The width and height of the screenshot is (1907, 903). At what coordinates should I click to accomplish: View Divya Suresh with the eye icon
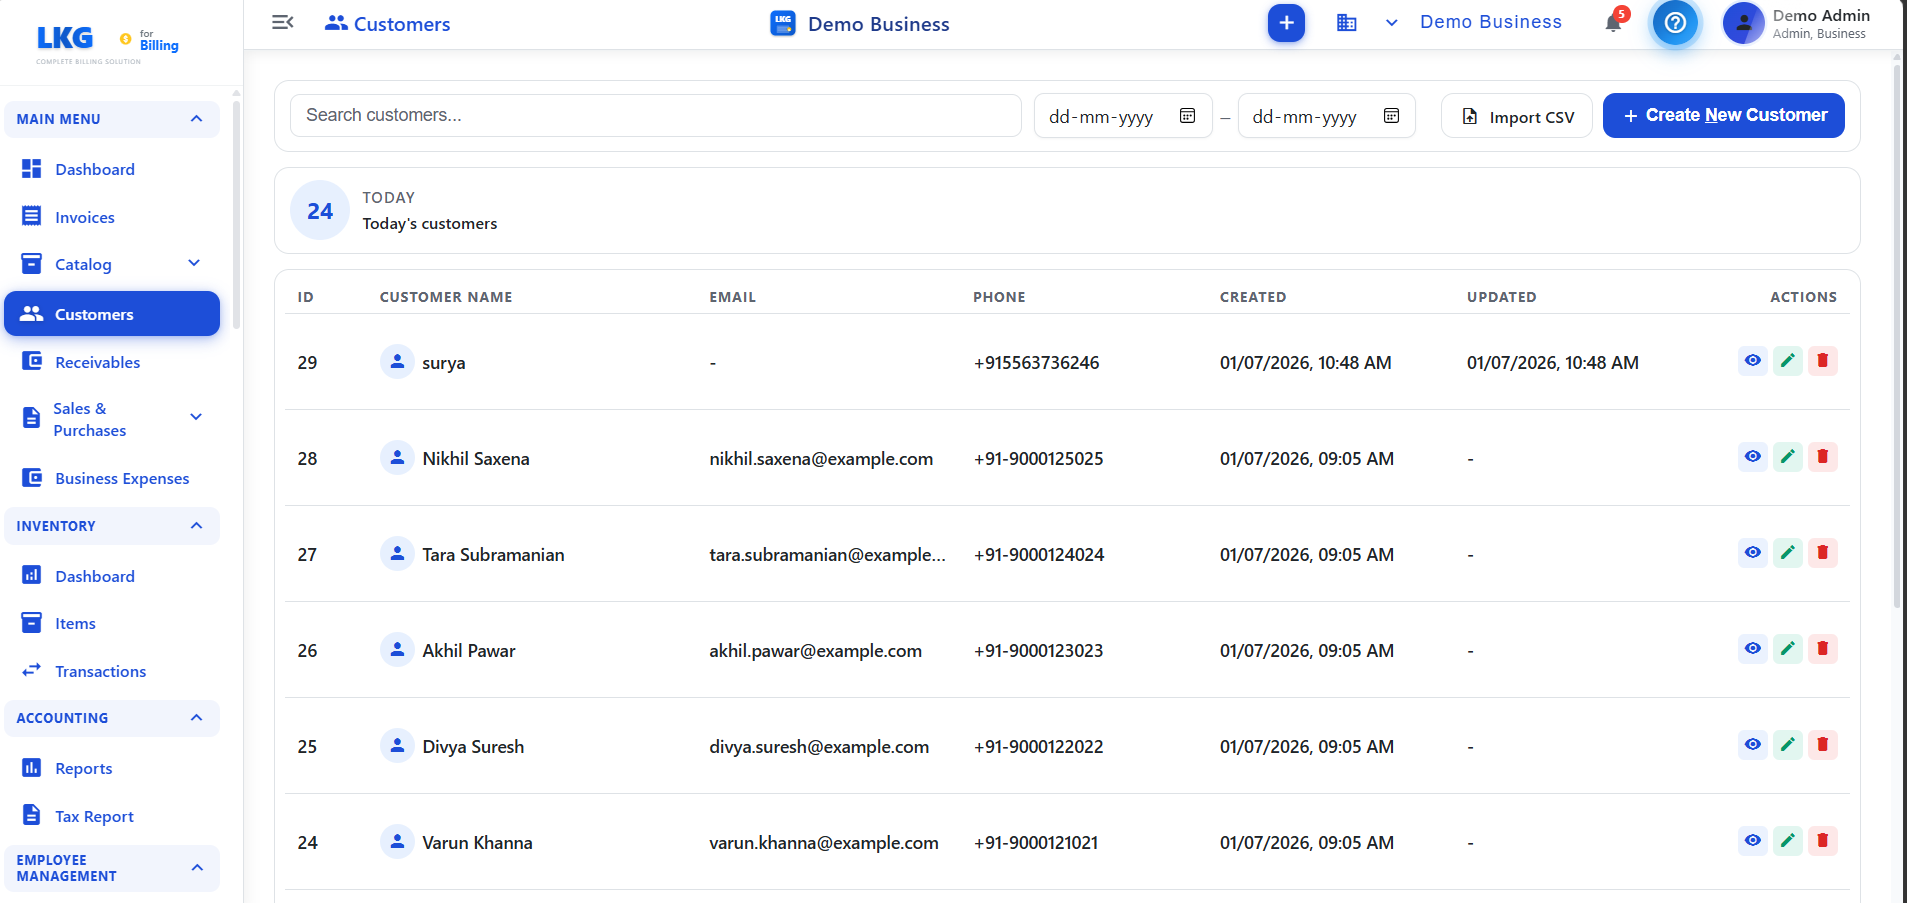pos(1753,745)
